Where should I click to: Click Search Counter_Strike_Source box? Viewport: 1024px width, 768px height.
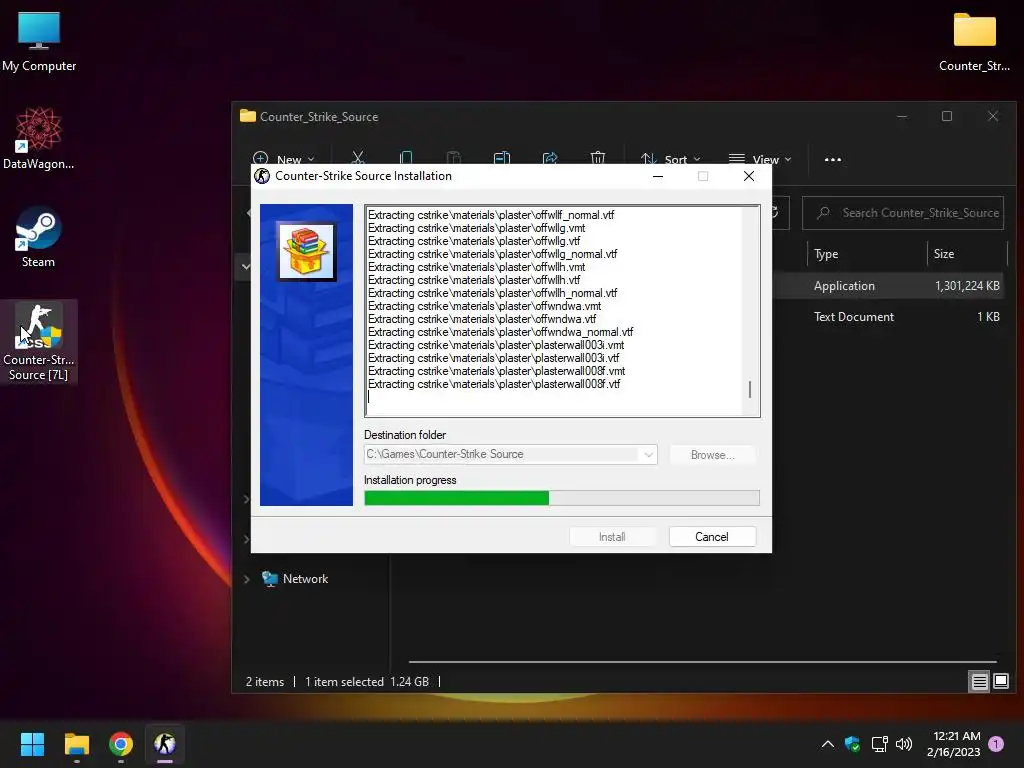click(903, 213)
